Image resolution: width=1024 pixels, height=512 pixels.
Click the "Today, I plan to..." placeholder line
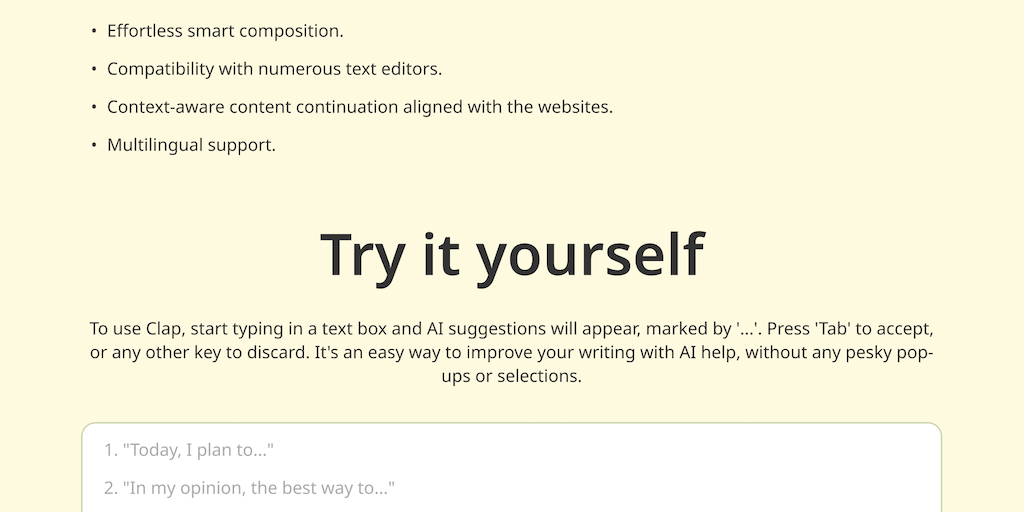[x=189, y=451]
